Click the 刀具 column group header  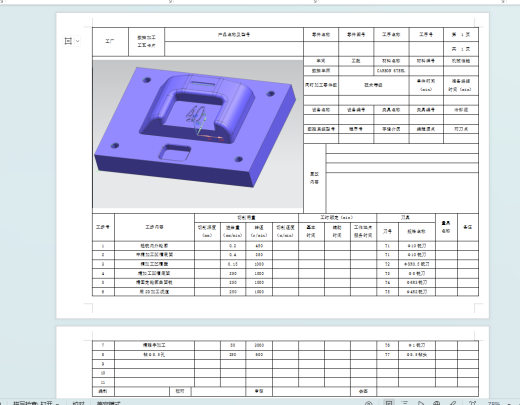[x=406, y=217]
